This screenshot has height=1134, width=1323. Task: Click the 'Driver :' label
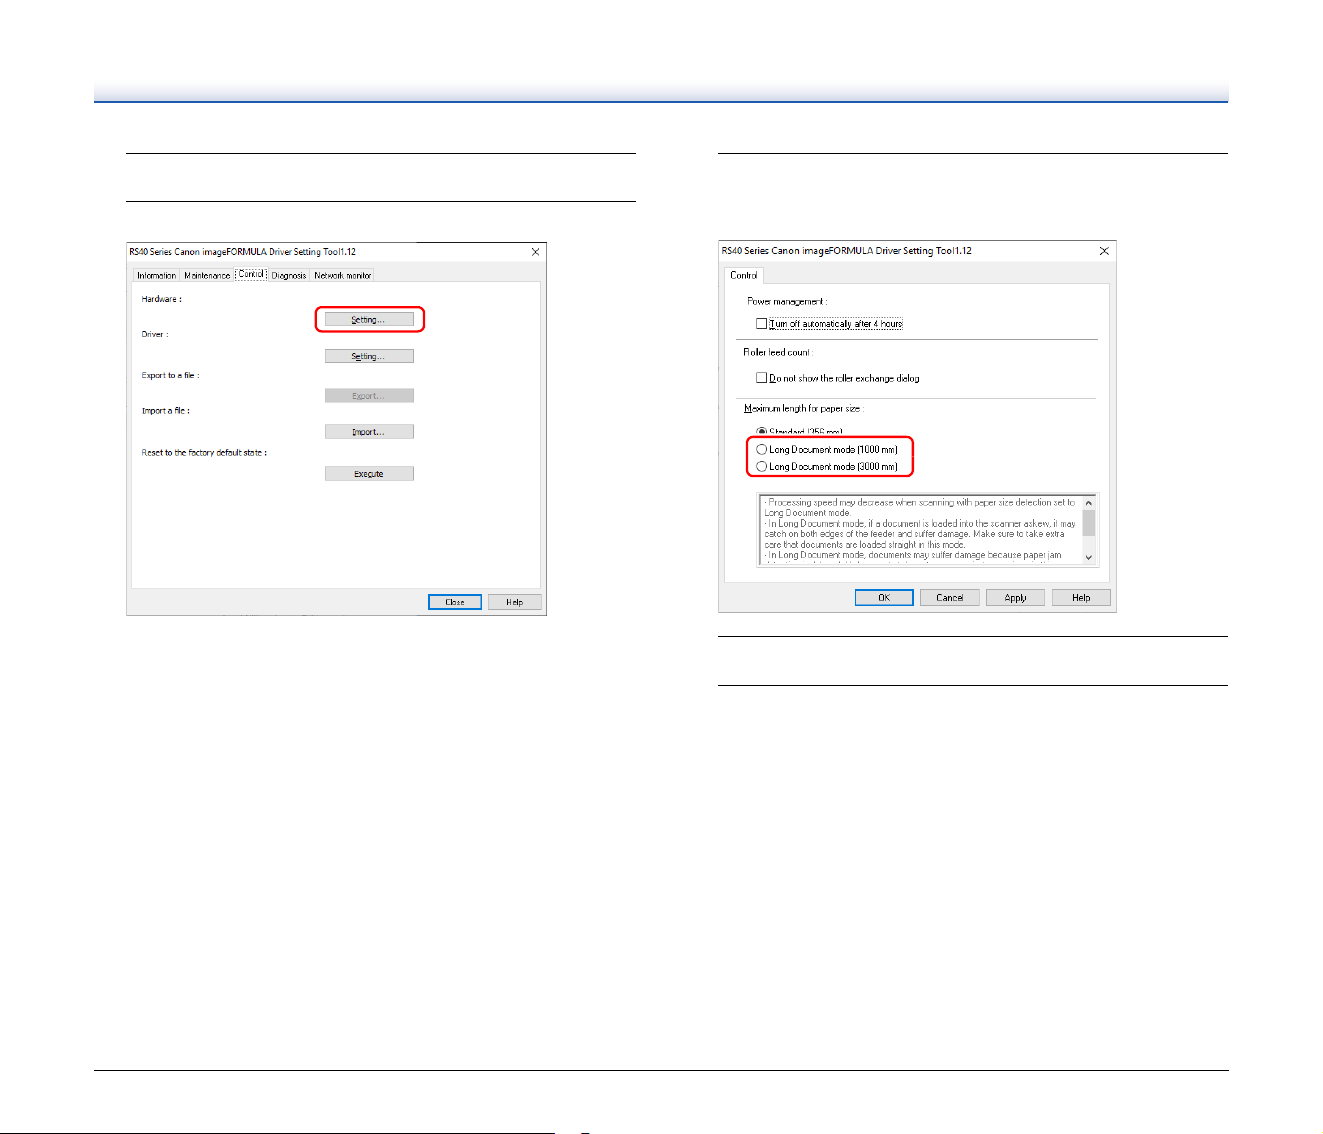154,335
